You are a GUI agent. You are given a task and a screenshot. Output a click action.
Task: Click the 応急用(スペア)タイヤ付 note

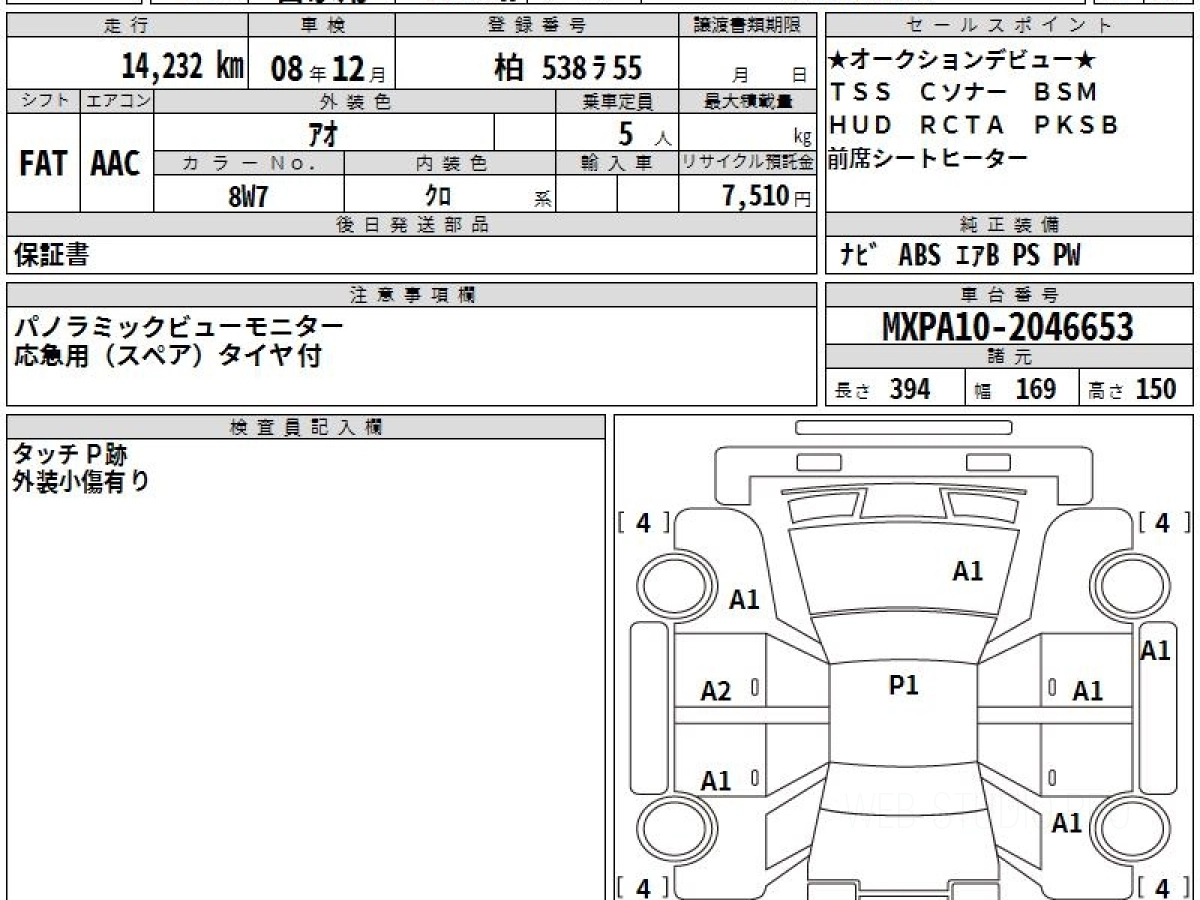(167, 355)
